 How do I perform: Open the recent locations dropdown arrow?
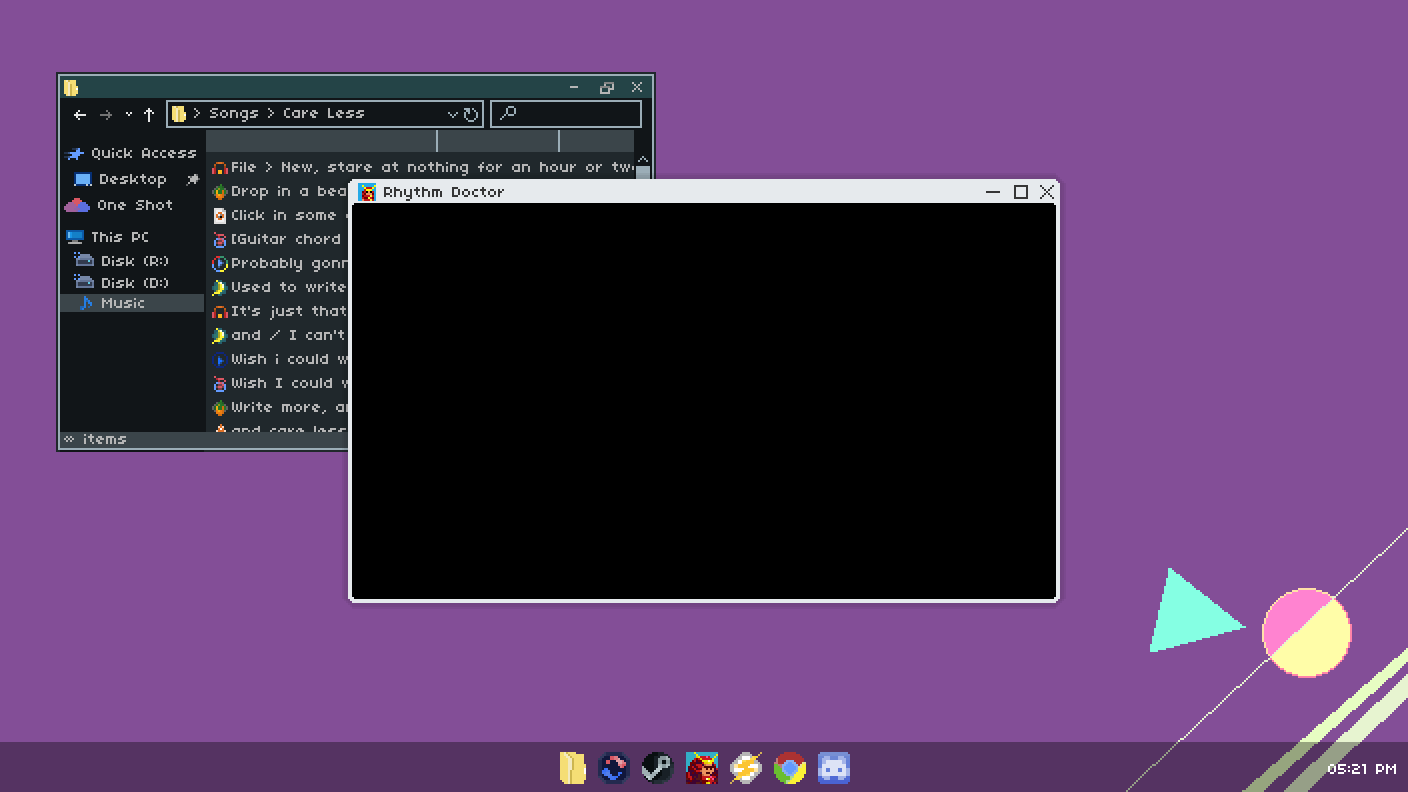tap(128, 114)
